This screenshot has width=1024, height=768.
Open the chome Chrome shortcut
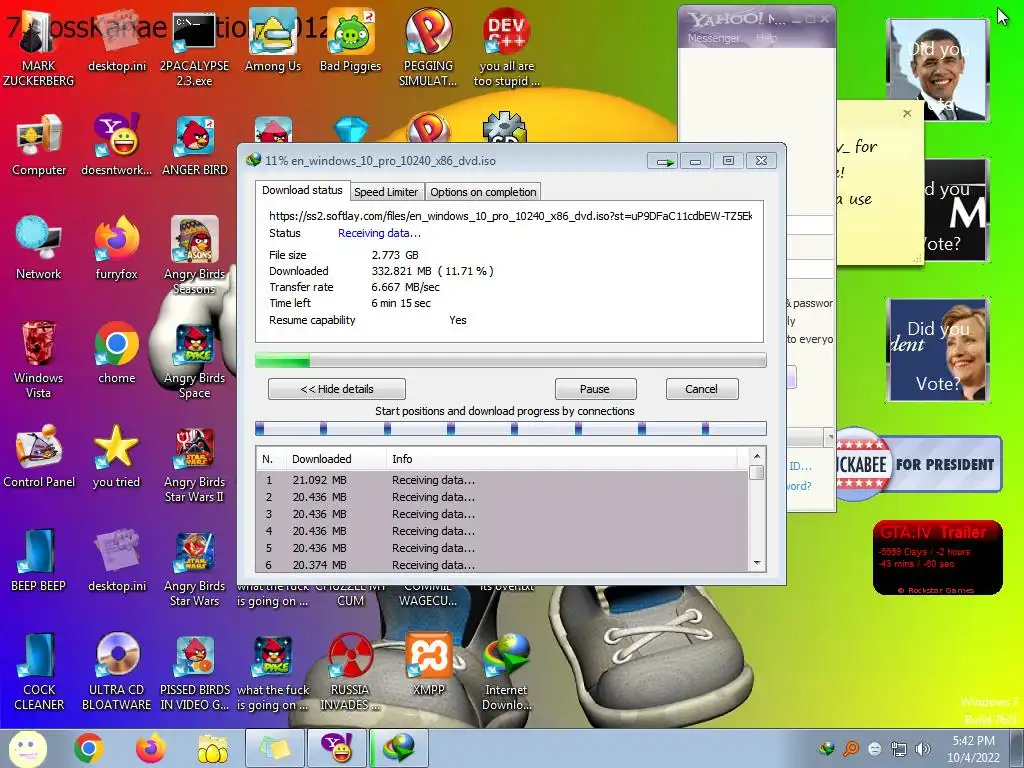116,353
